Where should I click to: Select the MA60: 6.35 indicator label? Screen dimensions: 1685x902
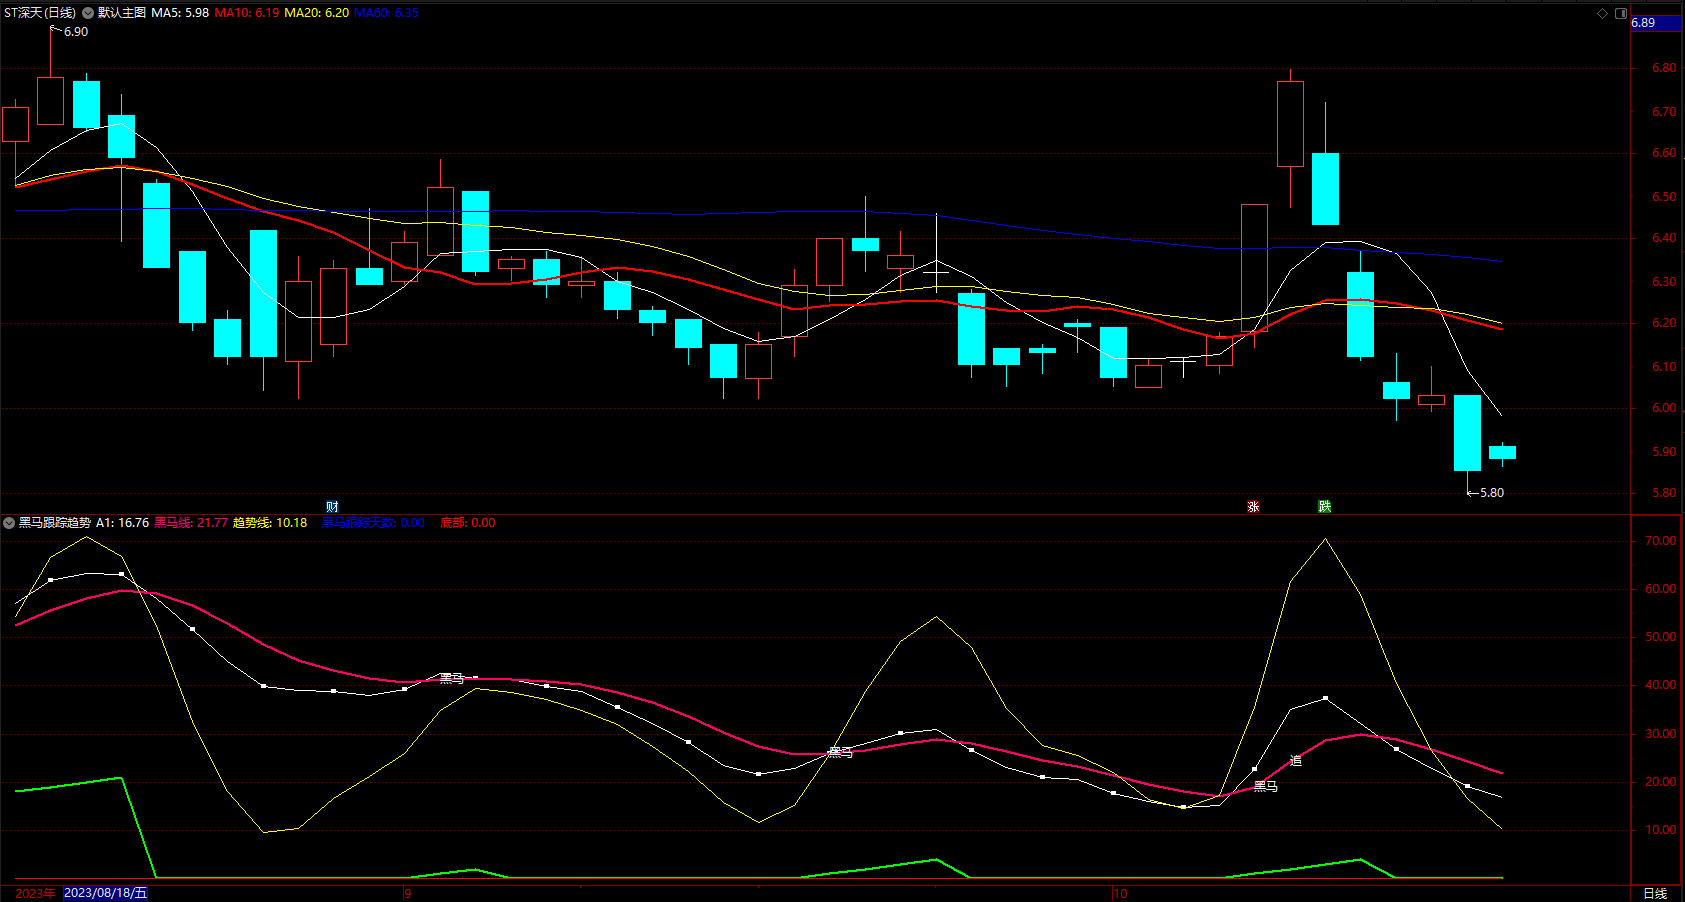[386, 13]
